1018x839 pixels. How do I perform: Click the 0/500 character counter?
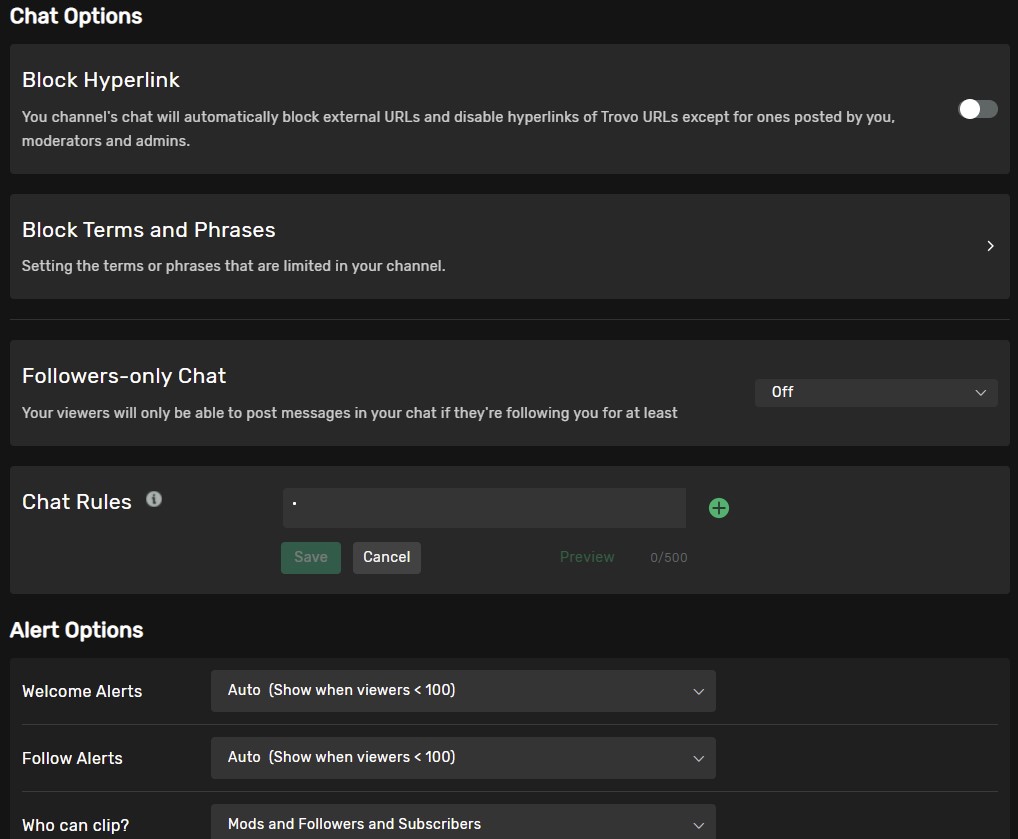coord(668,558)
